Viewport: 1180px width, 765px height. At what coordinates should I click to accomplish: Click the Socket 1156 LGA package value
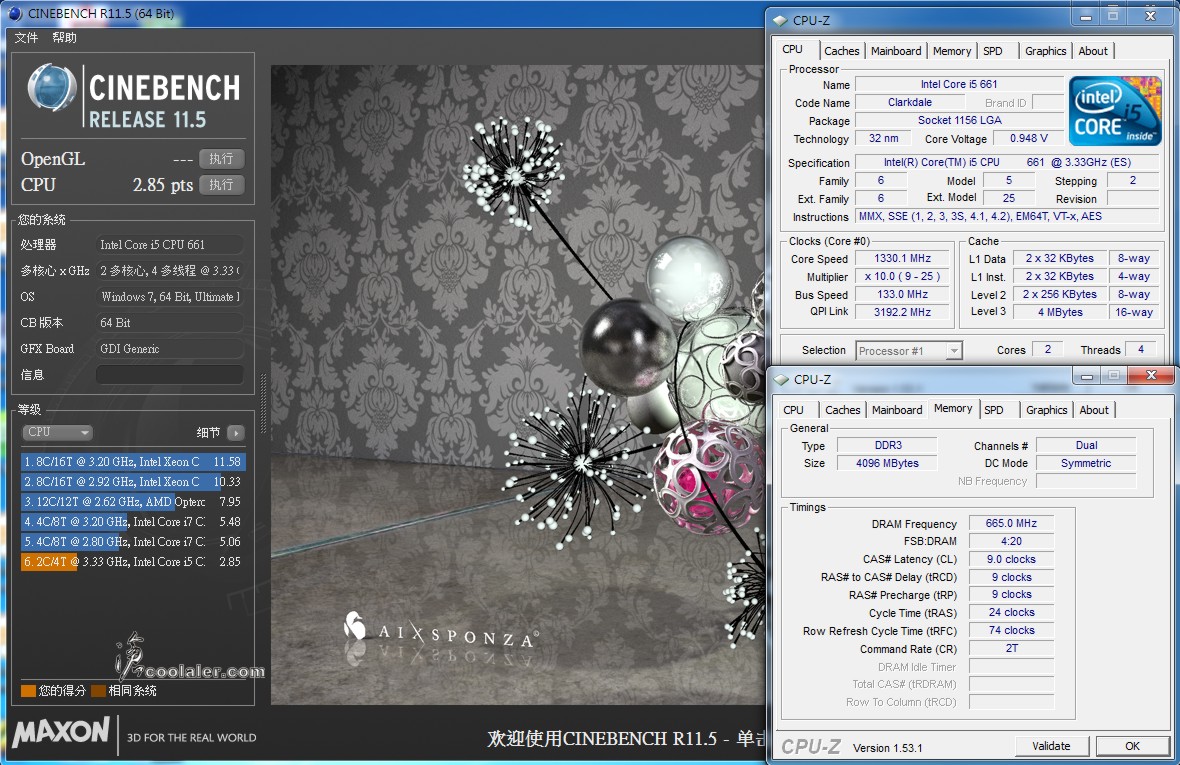[959, 120]
